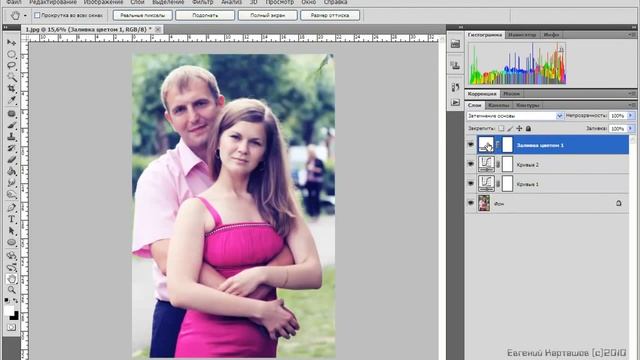Toggle lock position cross icon
Screen dimensions: 640x360
pos(519,129)
